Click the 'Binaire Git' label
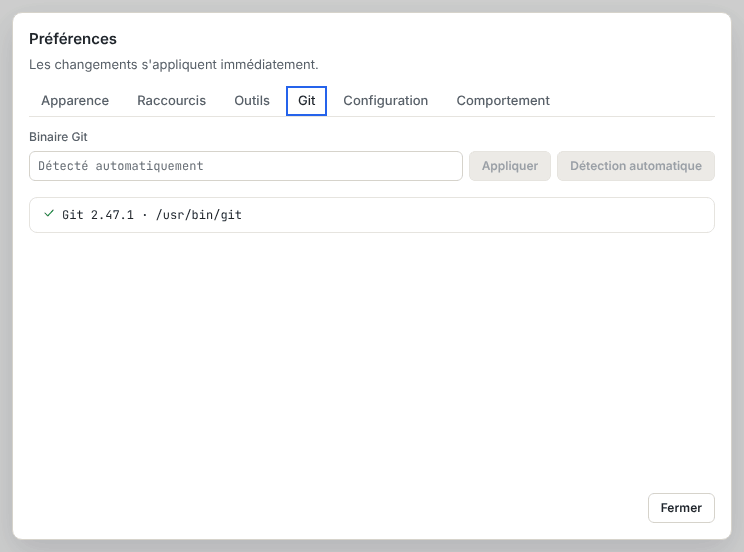This screenshot has width=744, height=552. pos(58,137)
